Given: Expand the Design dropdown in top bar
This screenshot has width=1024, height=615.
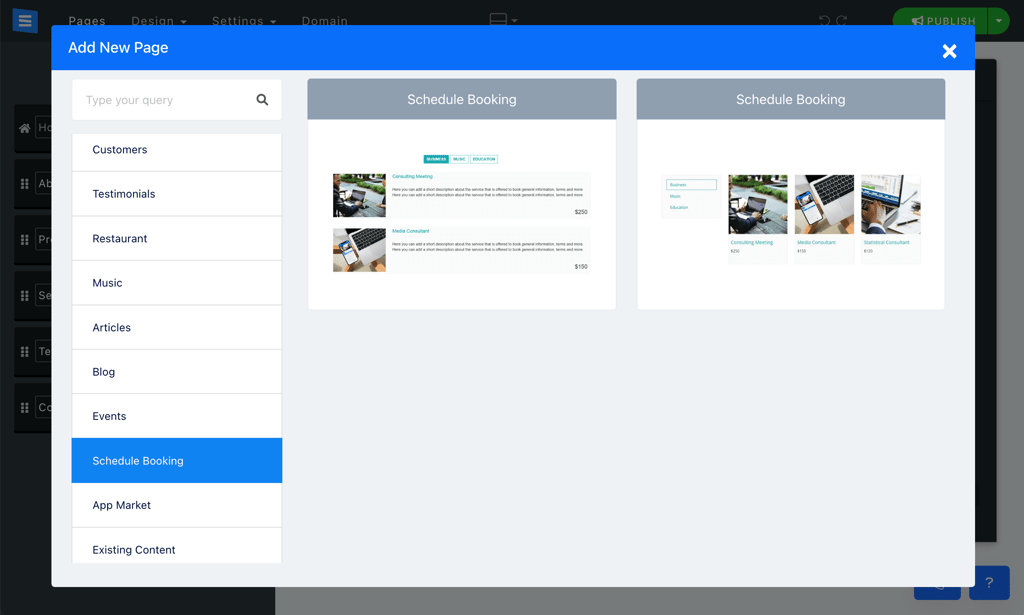Looking at the screenshot, I should pos(159,21).
